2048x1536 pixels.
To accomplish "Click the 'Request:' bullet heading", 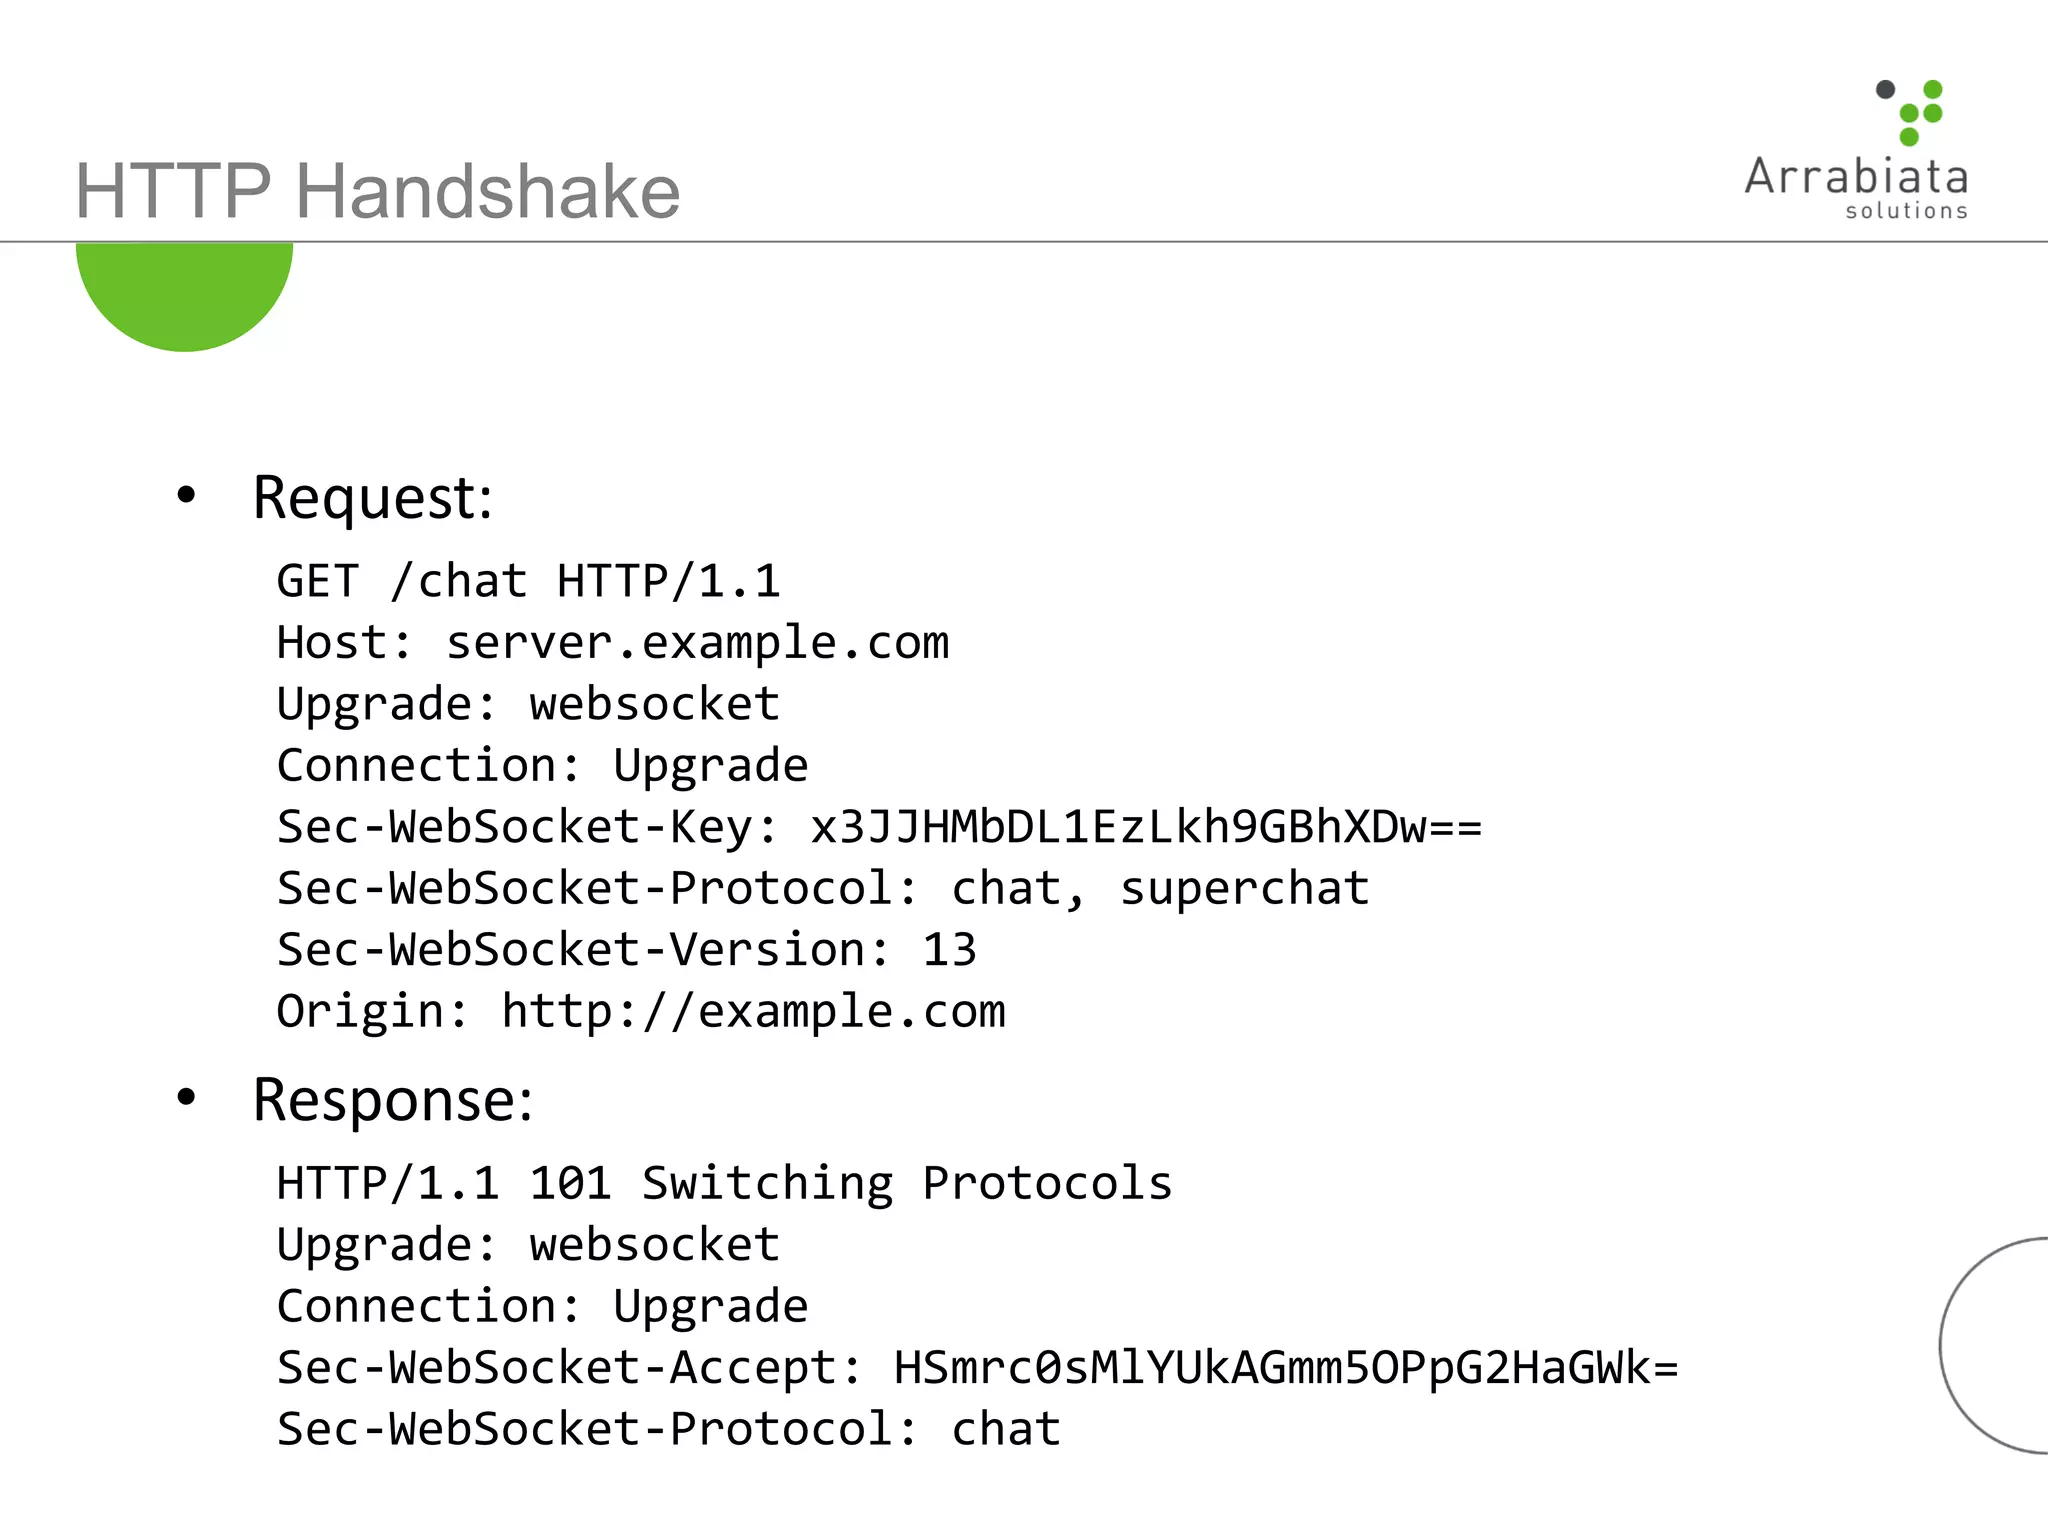I will pyautogui.click(x=372, y=497).
